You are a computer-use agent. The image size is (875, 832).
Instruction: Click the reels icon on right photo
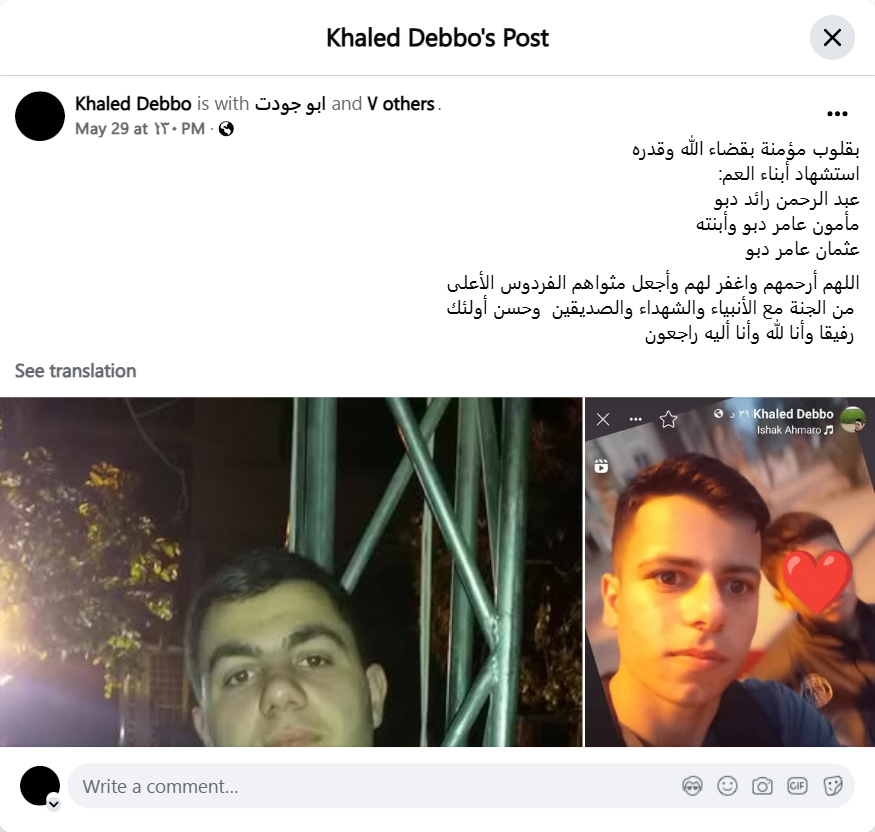coord(601,465)
